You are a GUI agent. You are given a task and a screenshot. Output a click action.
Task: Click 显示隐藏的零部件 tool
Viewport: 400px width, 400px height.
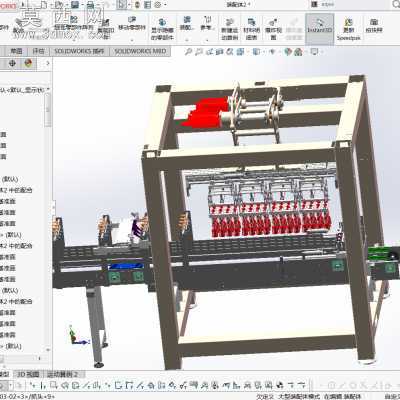(162, 29)
